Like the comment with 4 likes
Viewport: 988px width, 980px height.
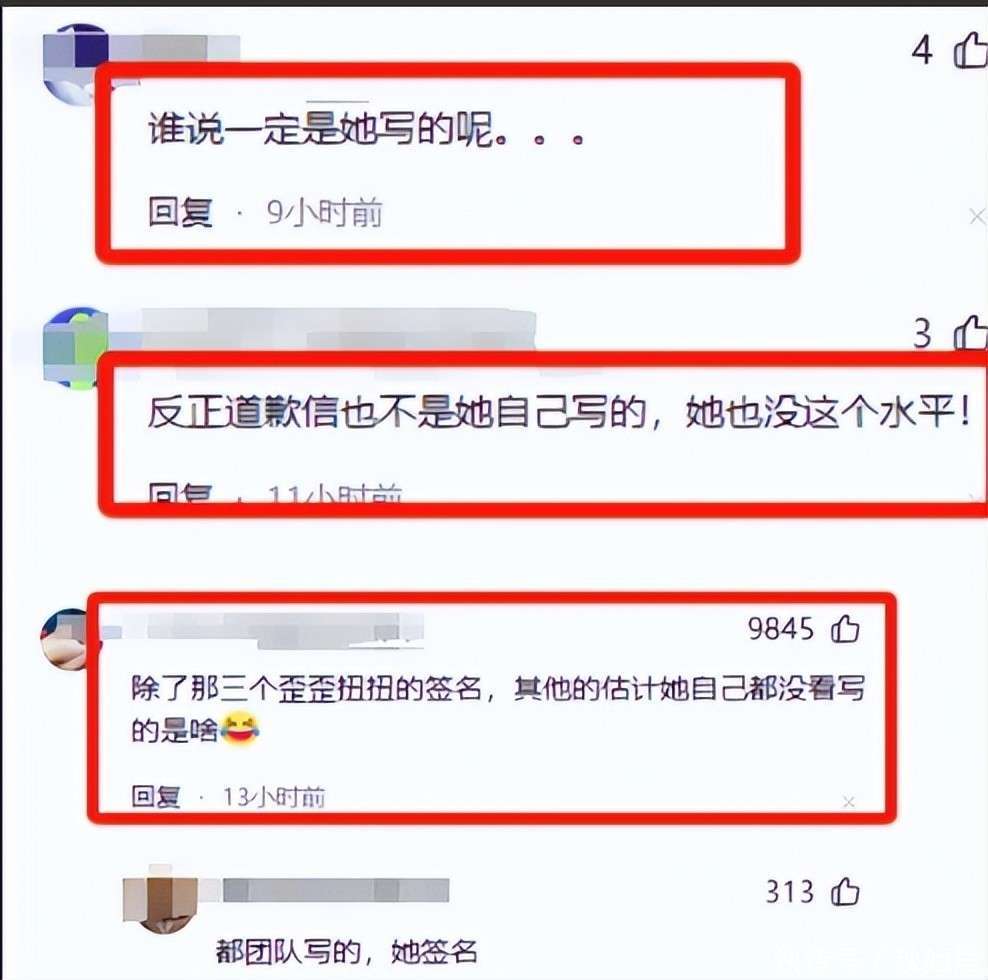(x=970, y=50)
